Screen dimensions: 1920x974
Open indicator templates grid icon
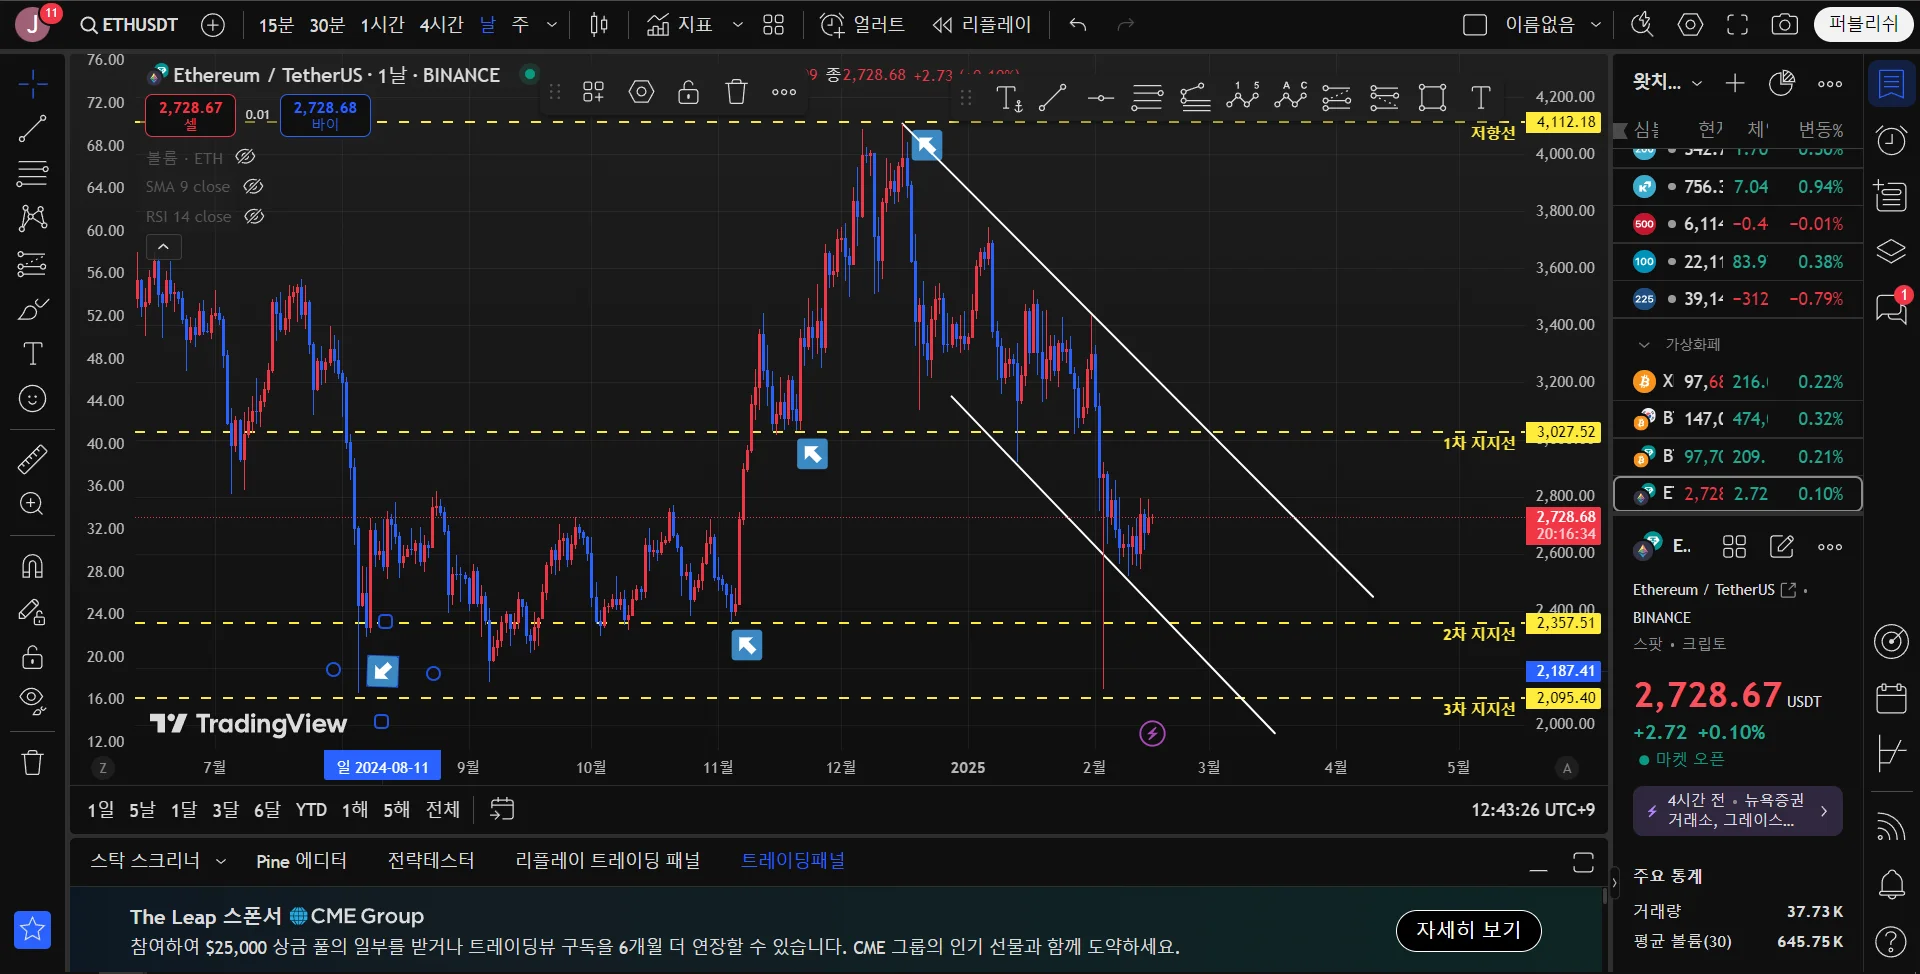774,25
